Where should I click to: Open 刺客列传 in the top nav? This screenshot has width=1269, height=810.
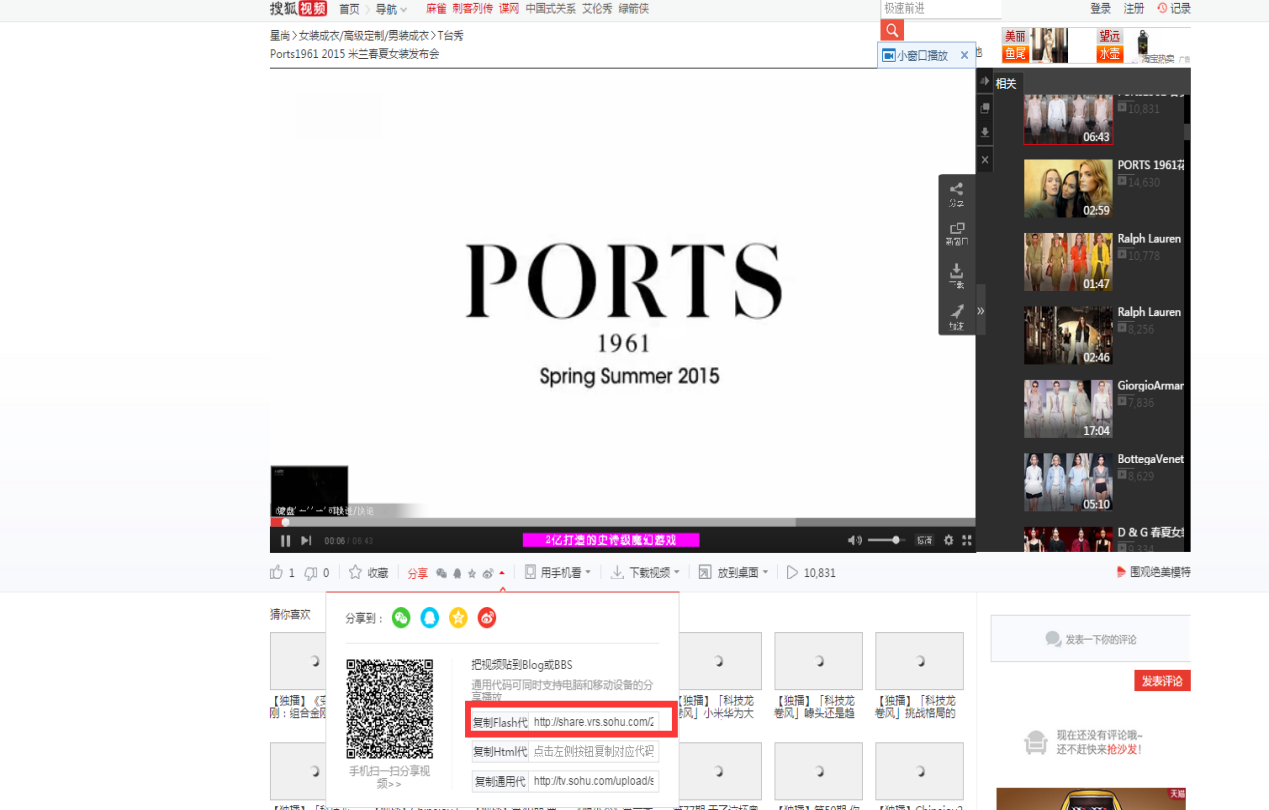473,9
